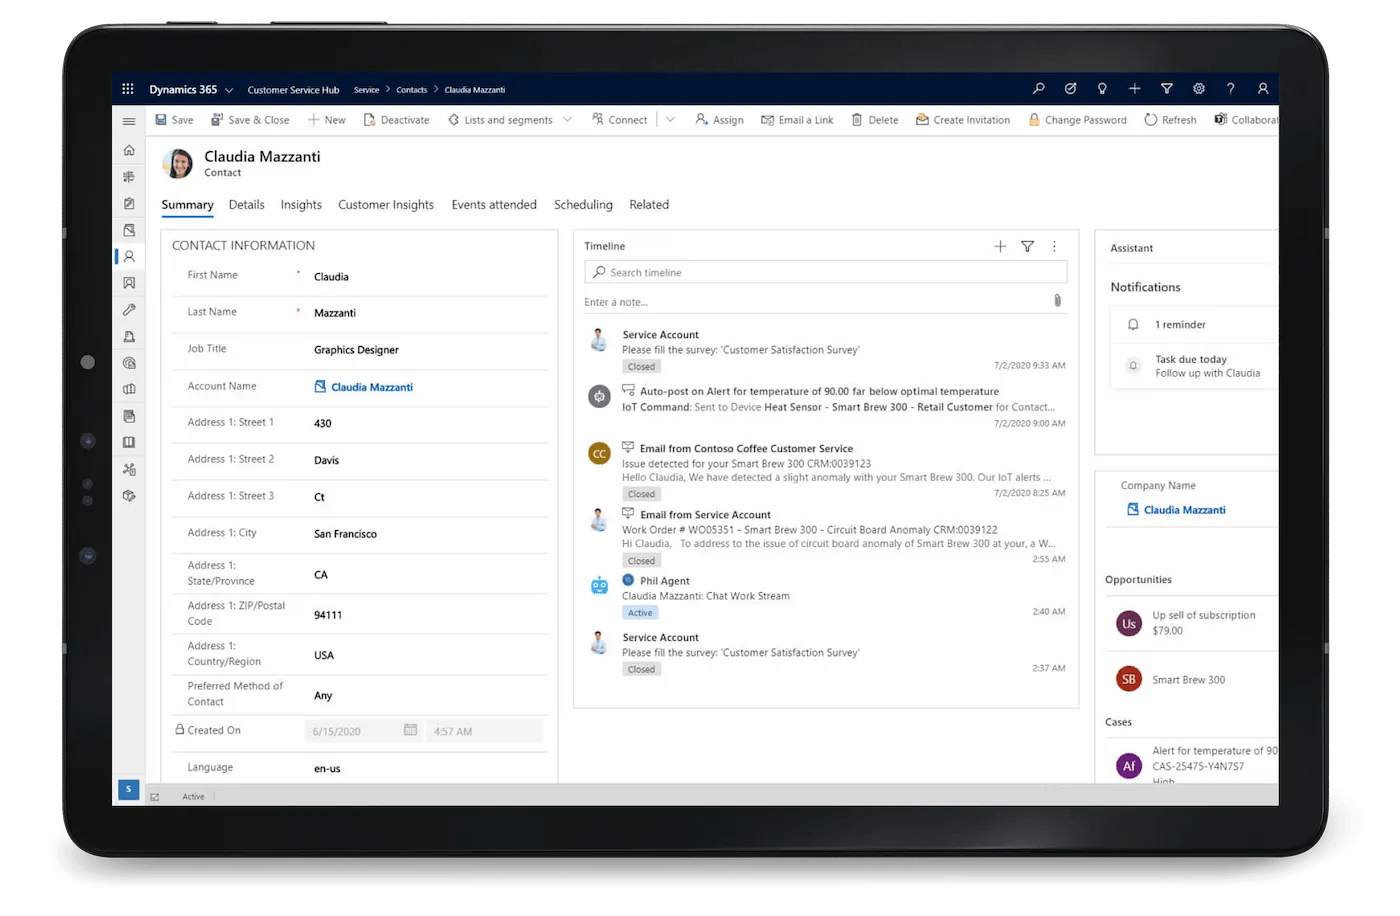This screenshot has width=1400, height=916.
Task: Click the Contacts breadcrumb
Action: (x=411, y=90)
